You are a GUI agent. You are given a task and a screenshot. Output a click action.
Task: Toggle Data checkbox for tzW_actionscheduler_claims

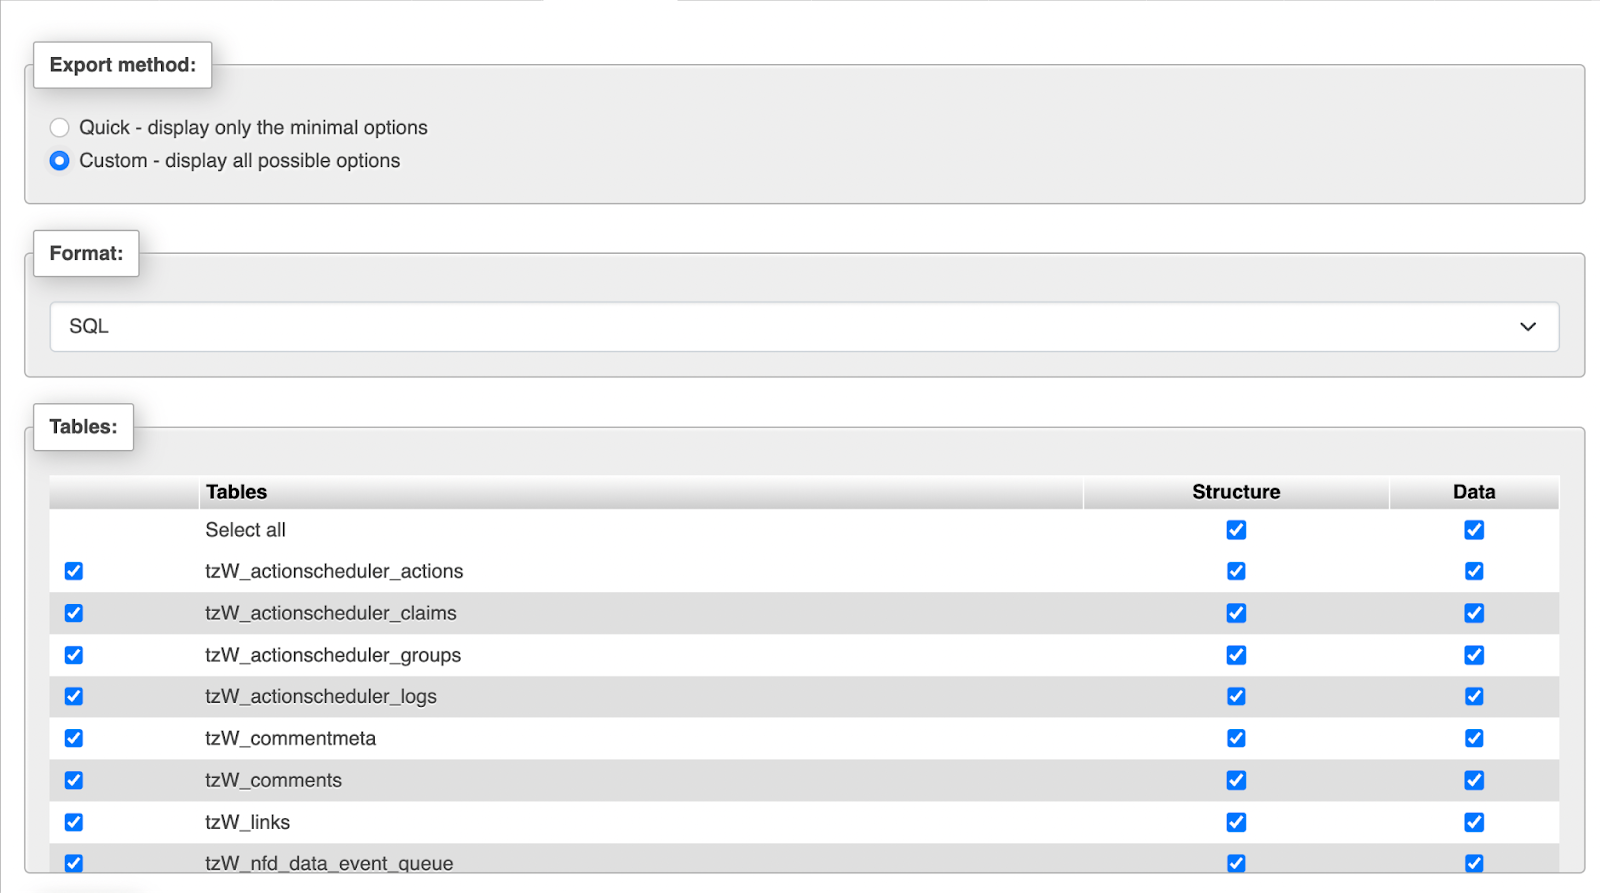[1474, 613]
